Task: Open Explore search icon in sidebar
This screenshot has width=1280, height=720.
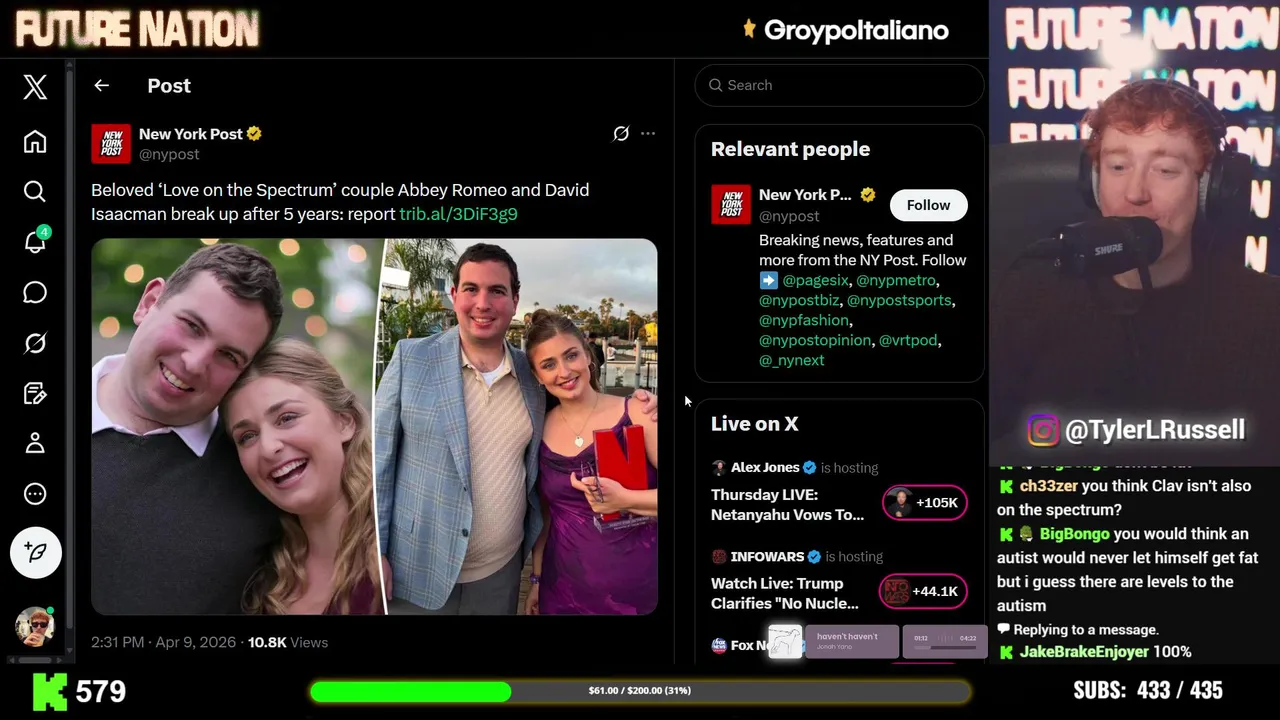Action: click(35, 191)
